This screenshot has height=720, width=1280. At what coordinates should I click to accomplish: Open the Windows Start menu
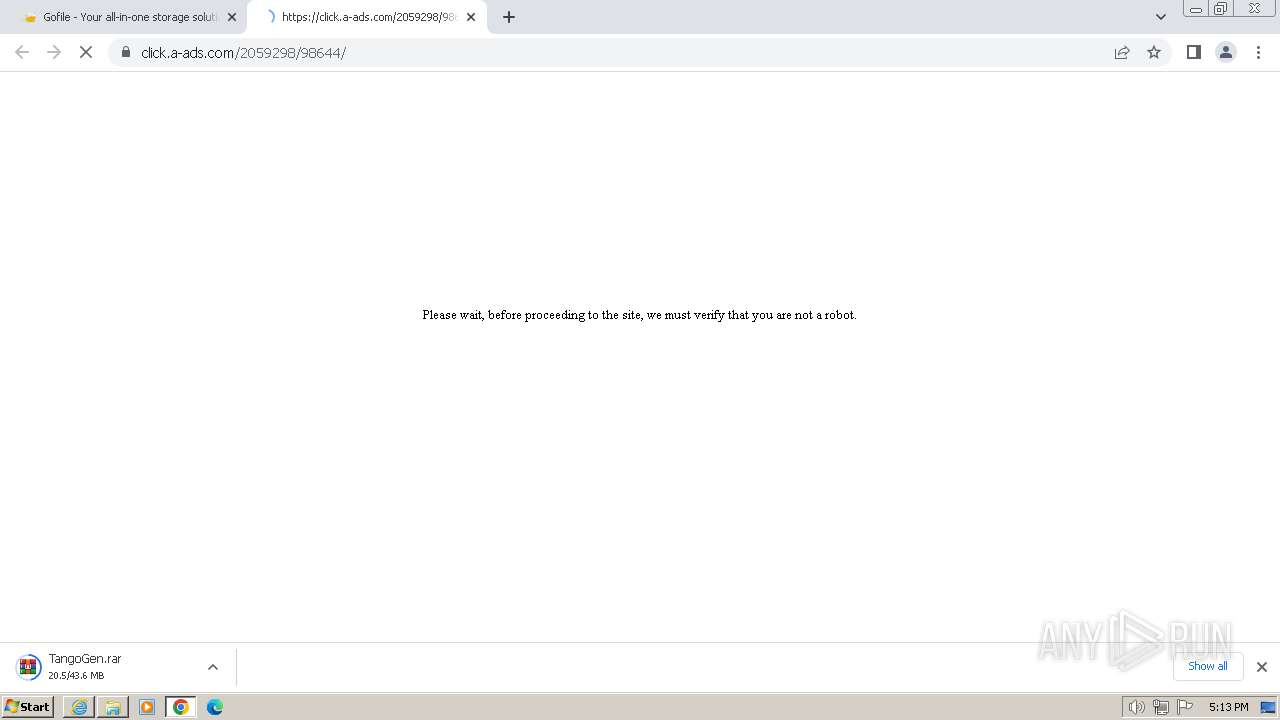(27, 707)
